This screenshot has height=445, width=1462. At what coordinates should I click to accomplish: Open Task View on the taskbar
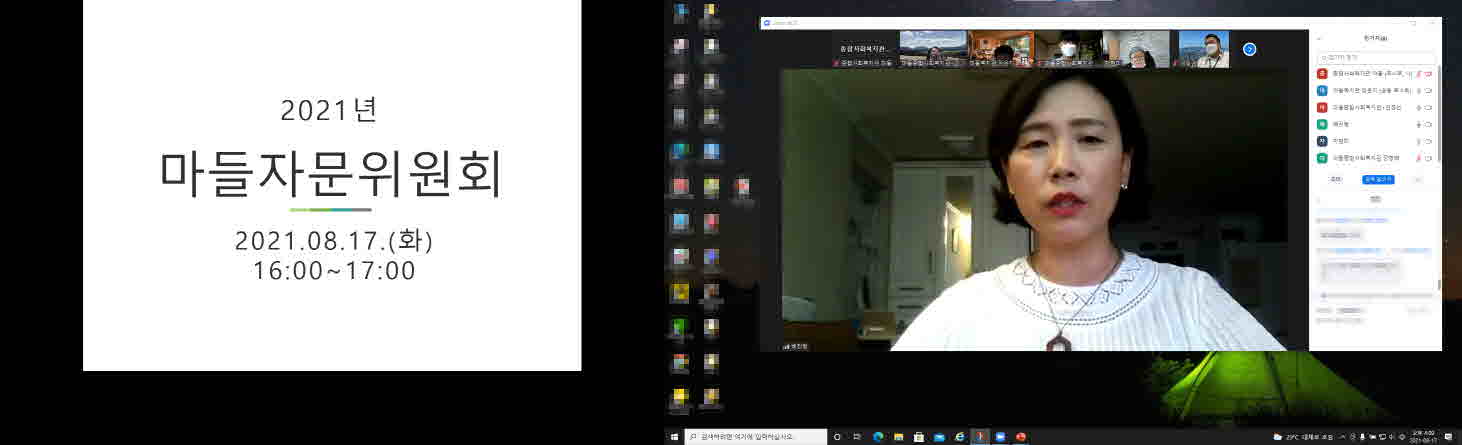click(x=857, y=437)
